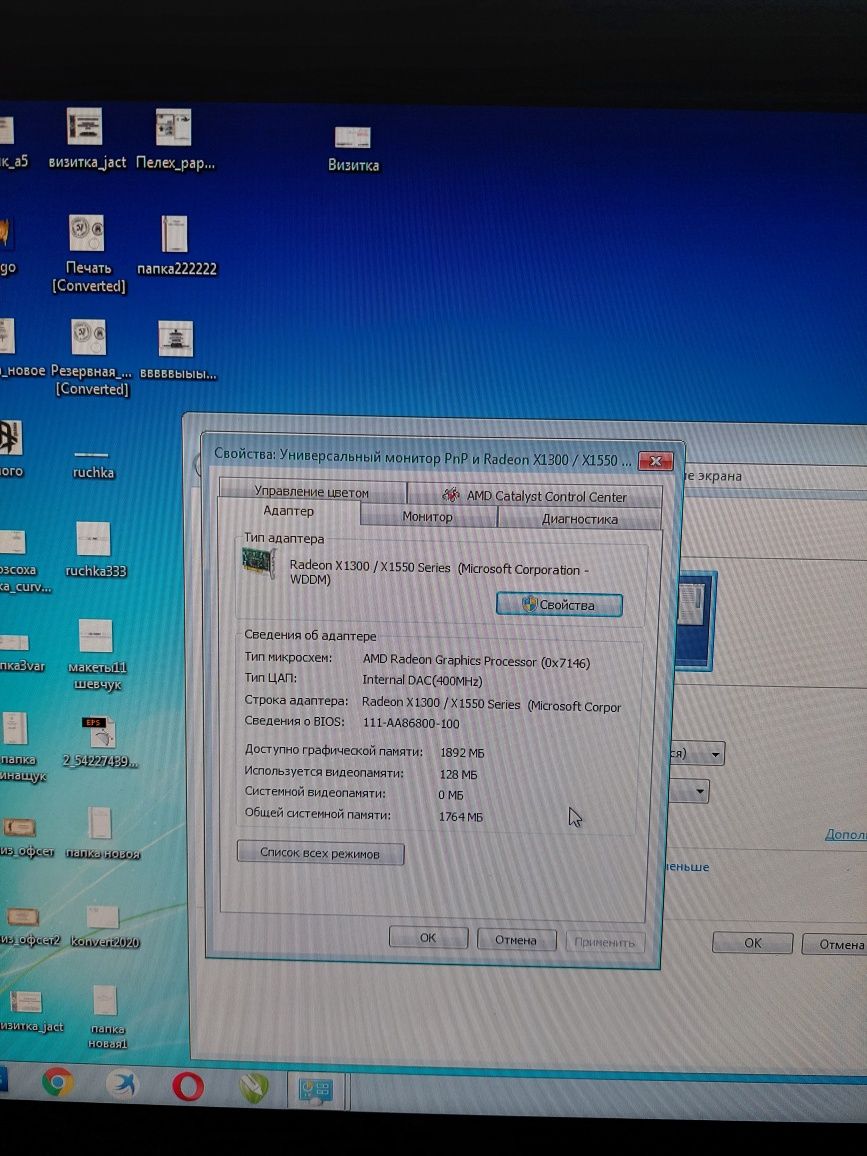Open the вввввыыы desktop icon
Image resolution: width=867 pixels, height=1156 pixels.
point(177,350)
